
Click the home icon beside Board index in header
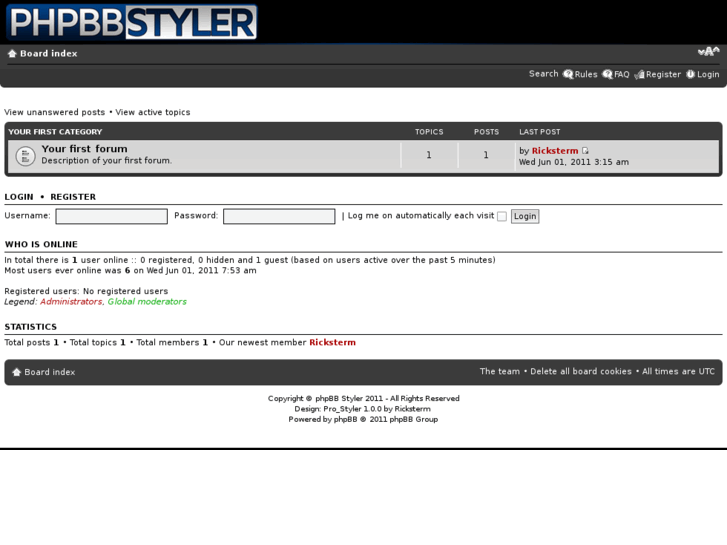pos(12,54)
